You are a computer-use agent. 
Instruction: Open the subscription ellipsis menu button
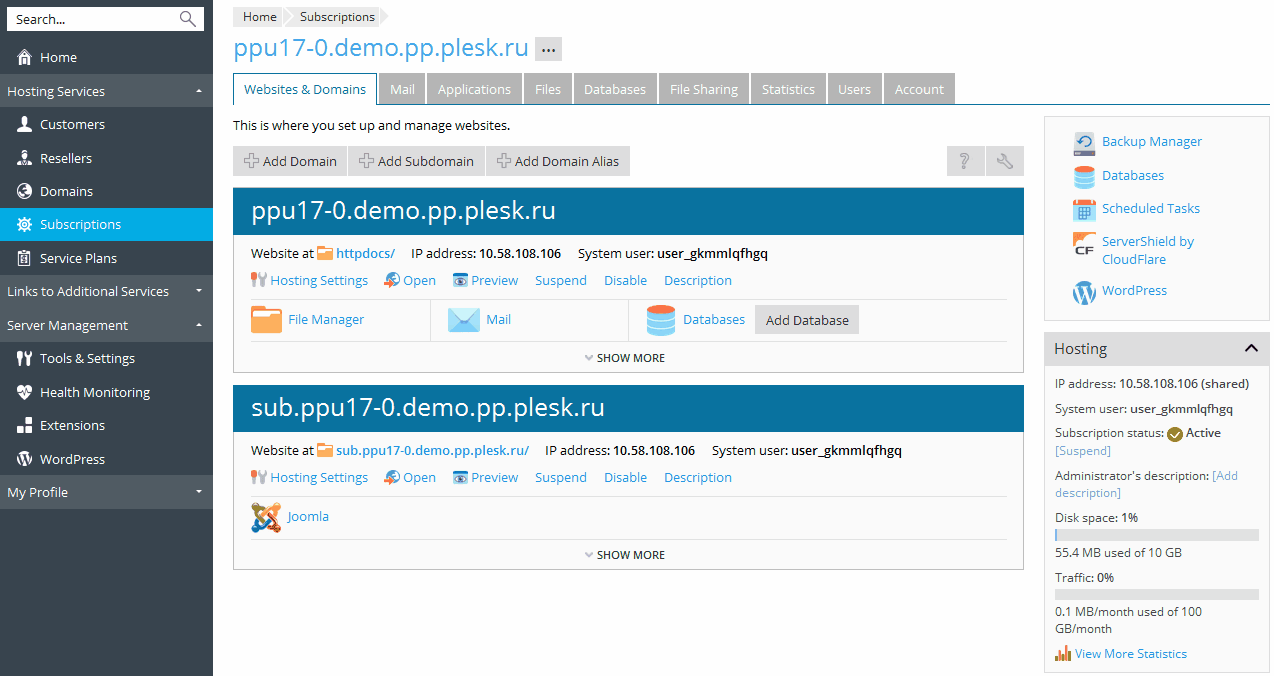click(548, 49)
